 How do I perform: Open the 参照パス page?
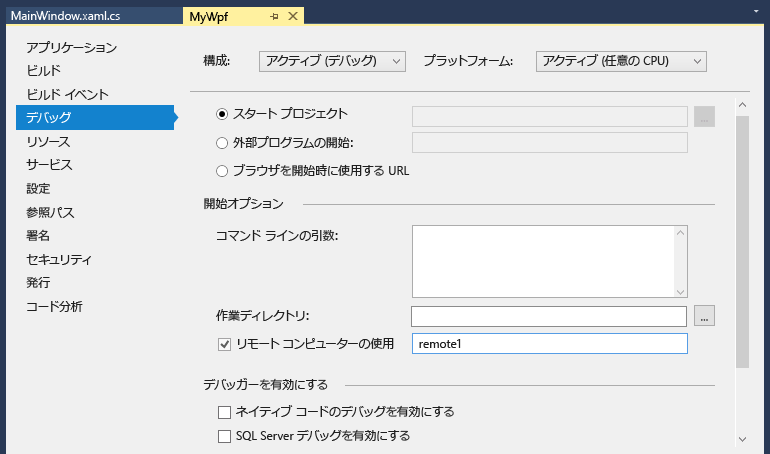[x=50, y=212]
